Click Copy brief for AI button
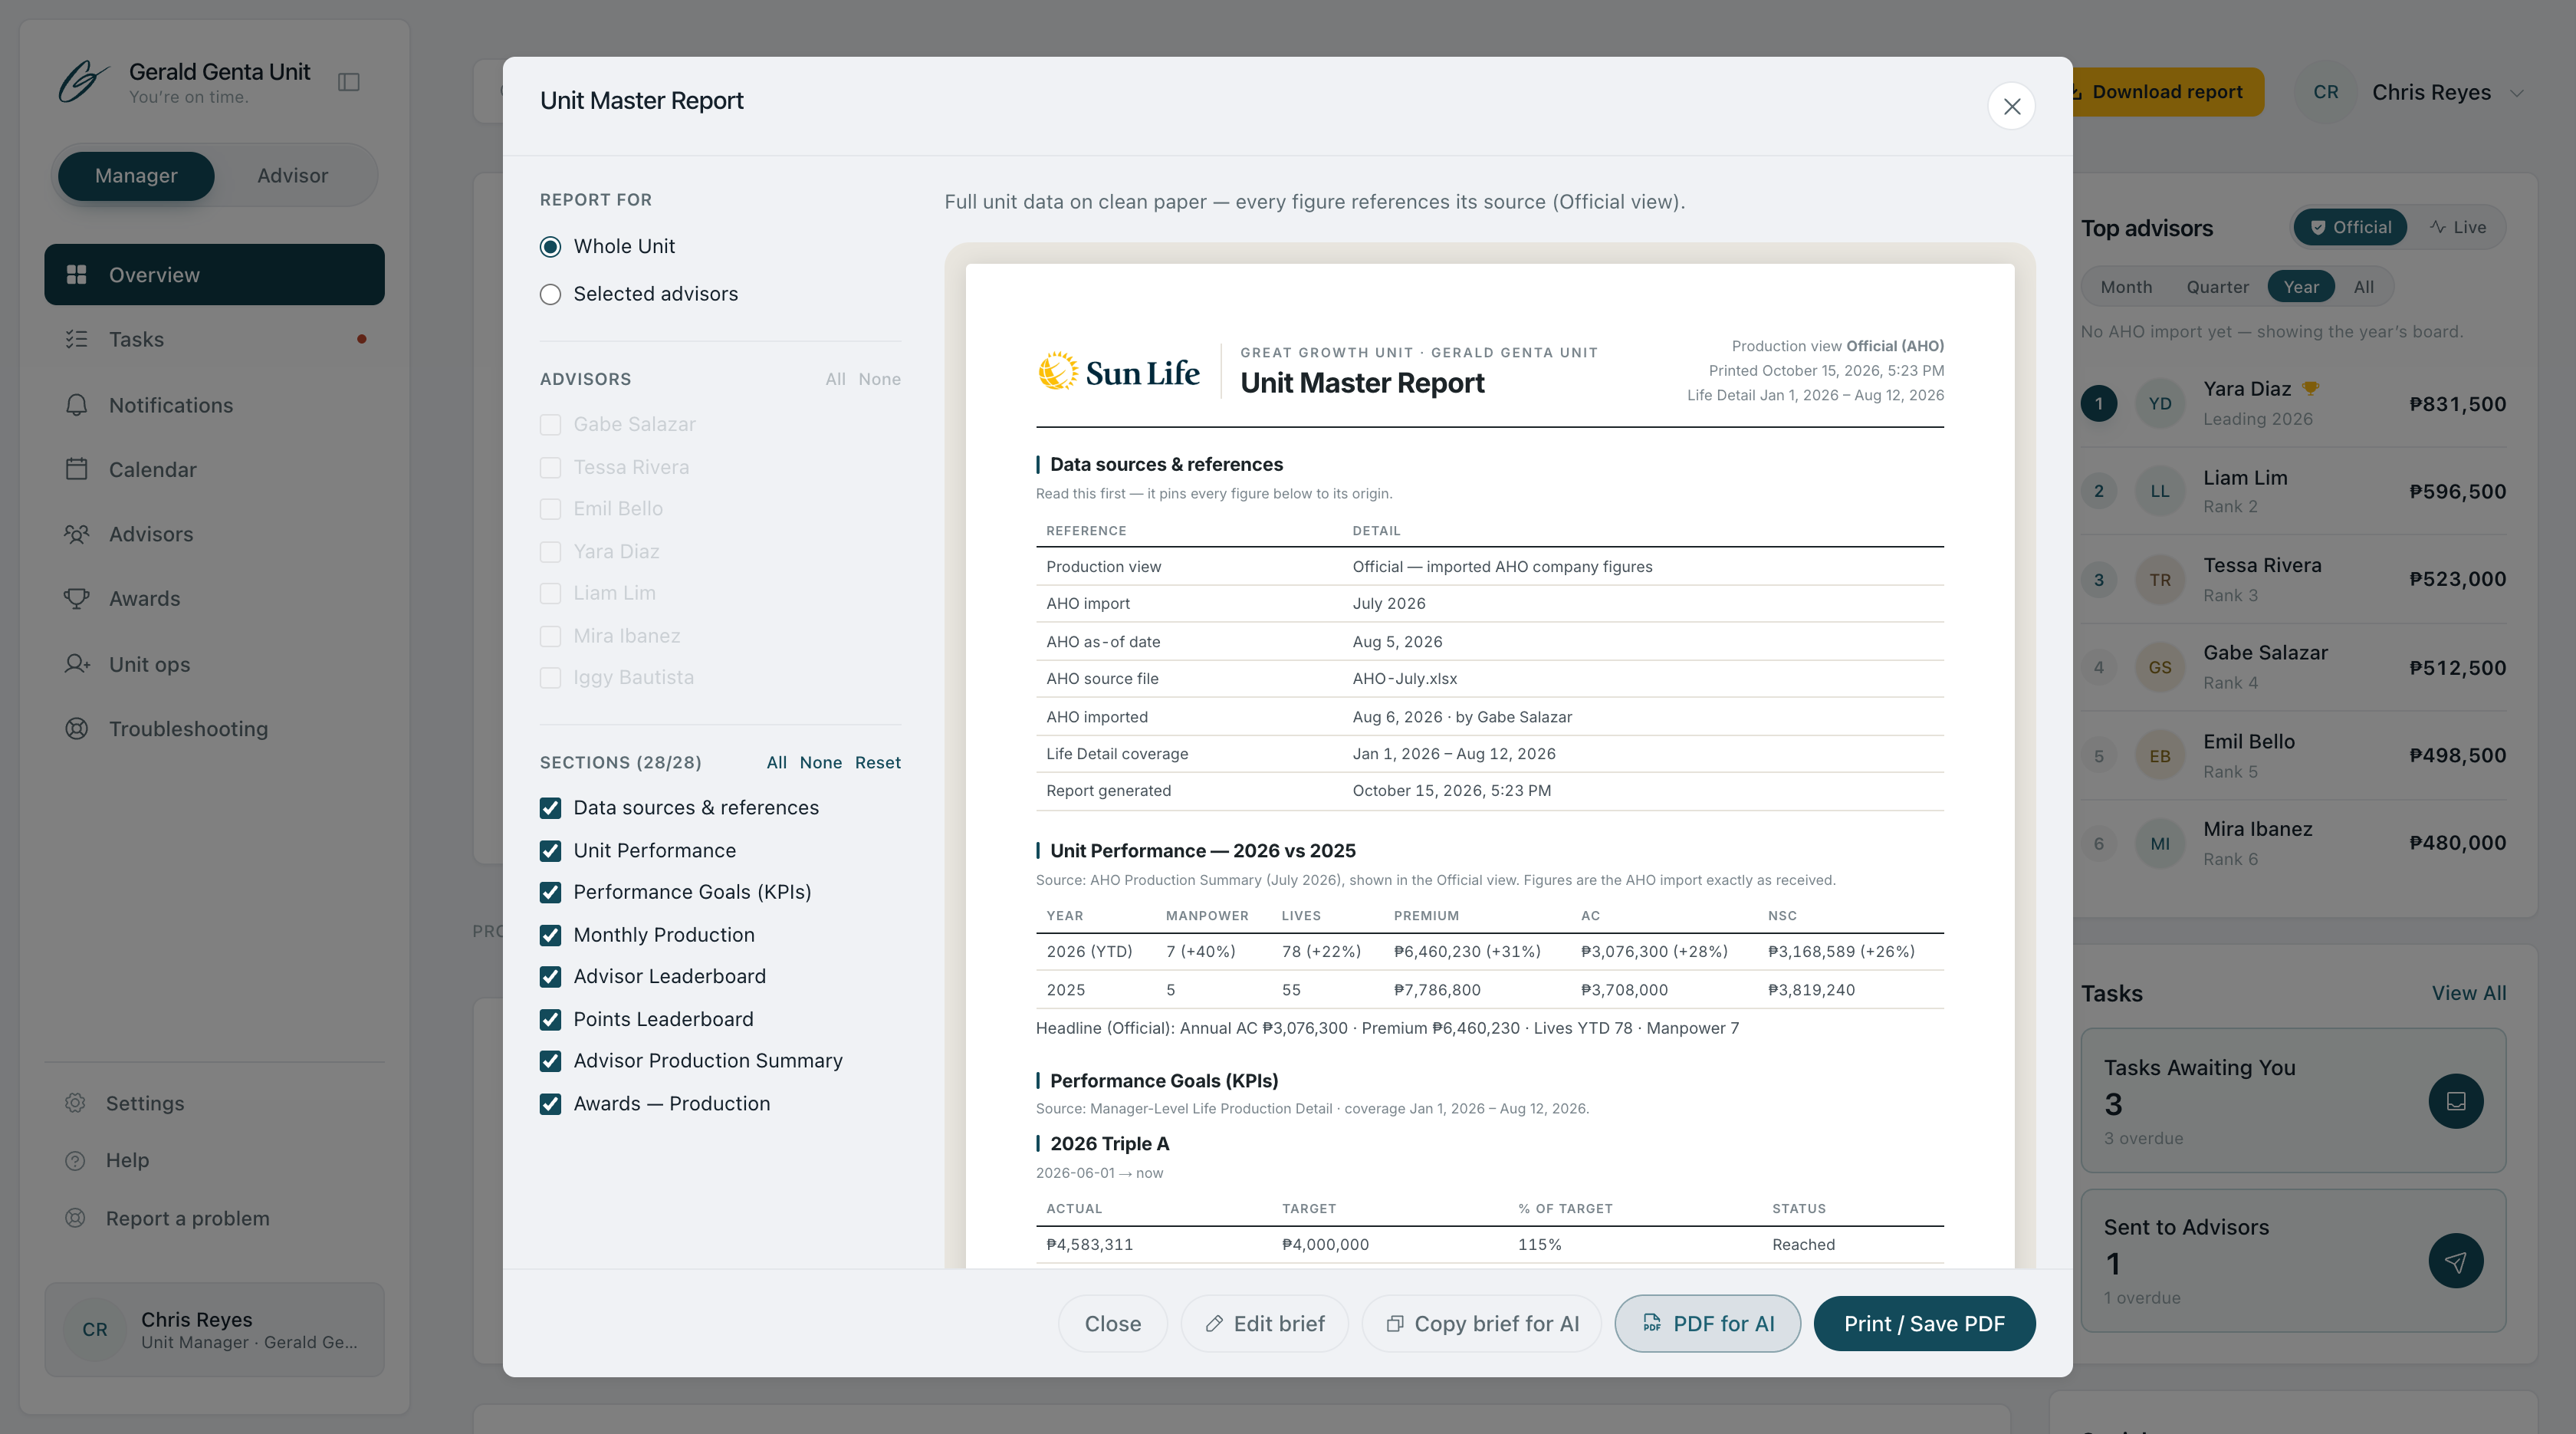Image resolution: width=2576 pixels, height=1434 pixels. (x=1482, y=1324)
